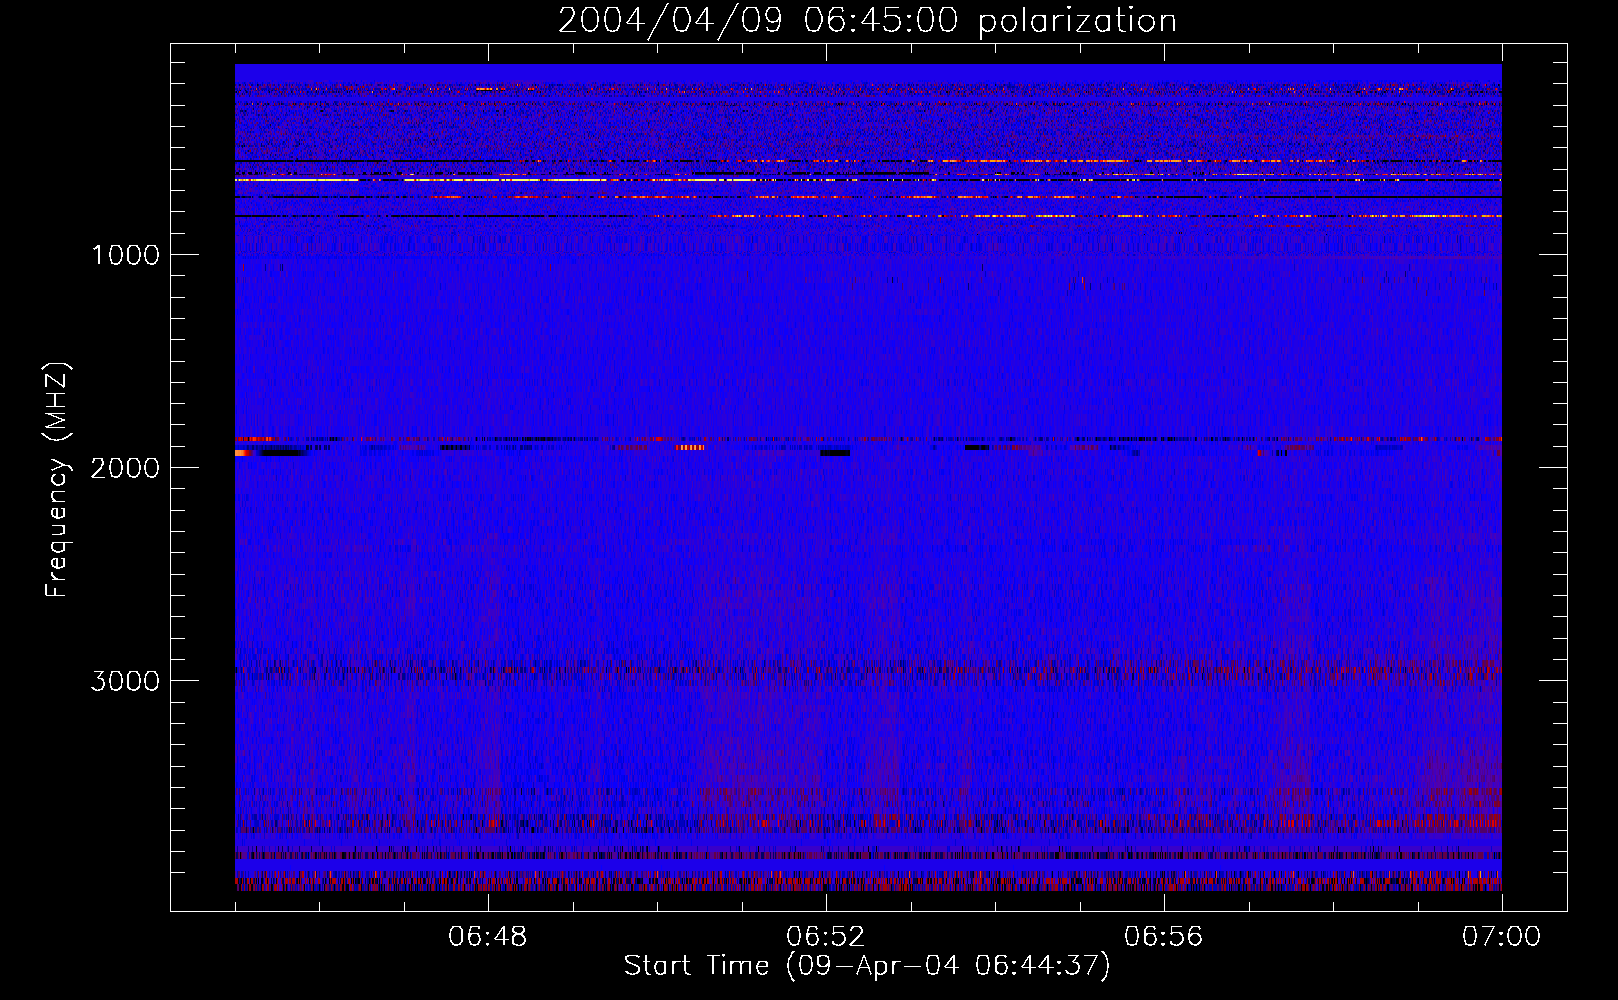Click the "06:48" time axis label
The height and width of the screenshot is (1000, 1618).
tap(488, 937)
